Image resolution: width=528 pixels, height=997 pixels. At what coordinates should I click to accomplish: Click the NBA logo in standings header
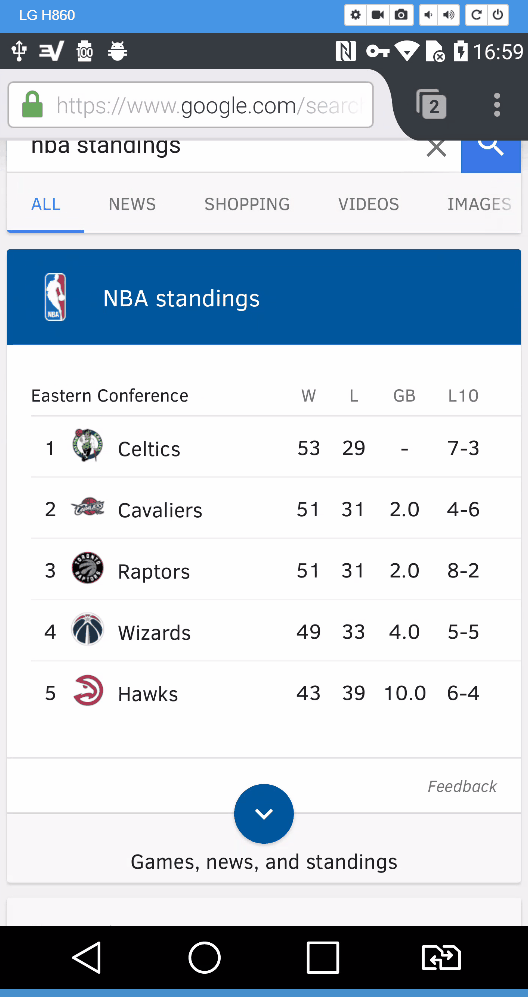55,297
